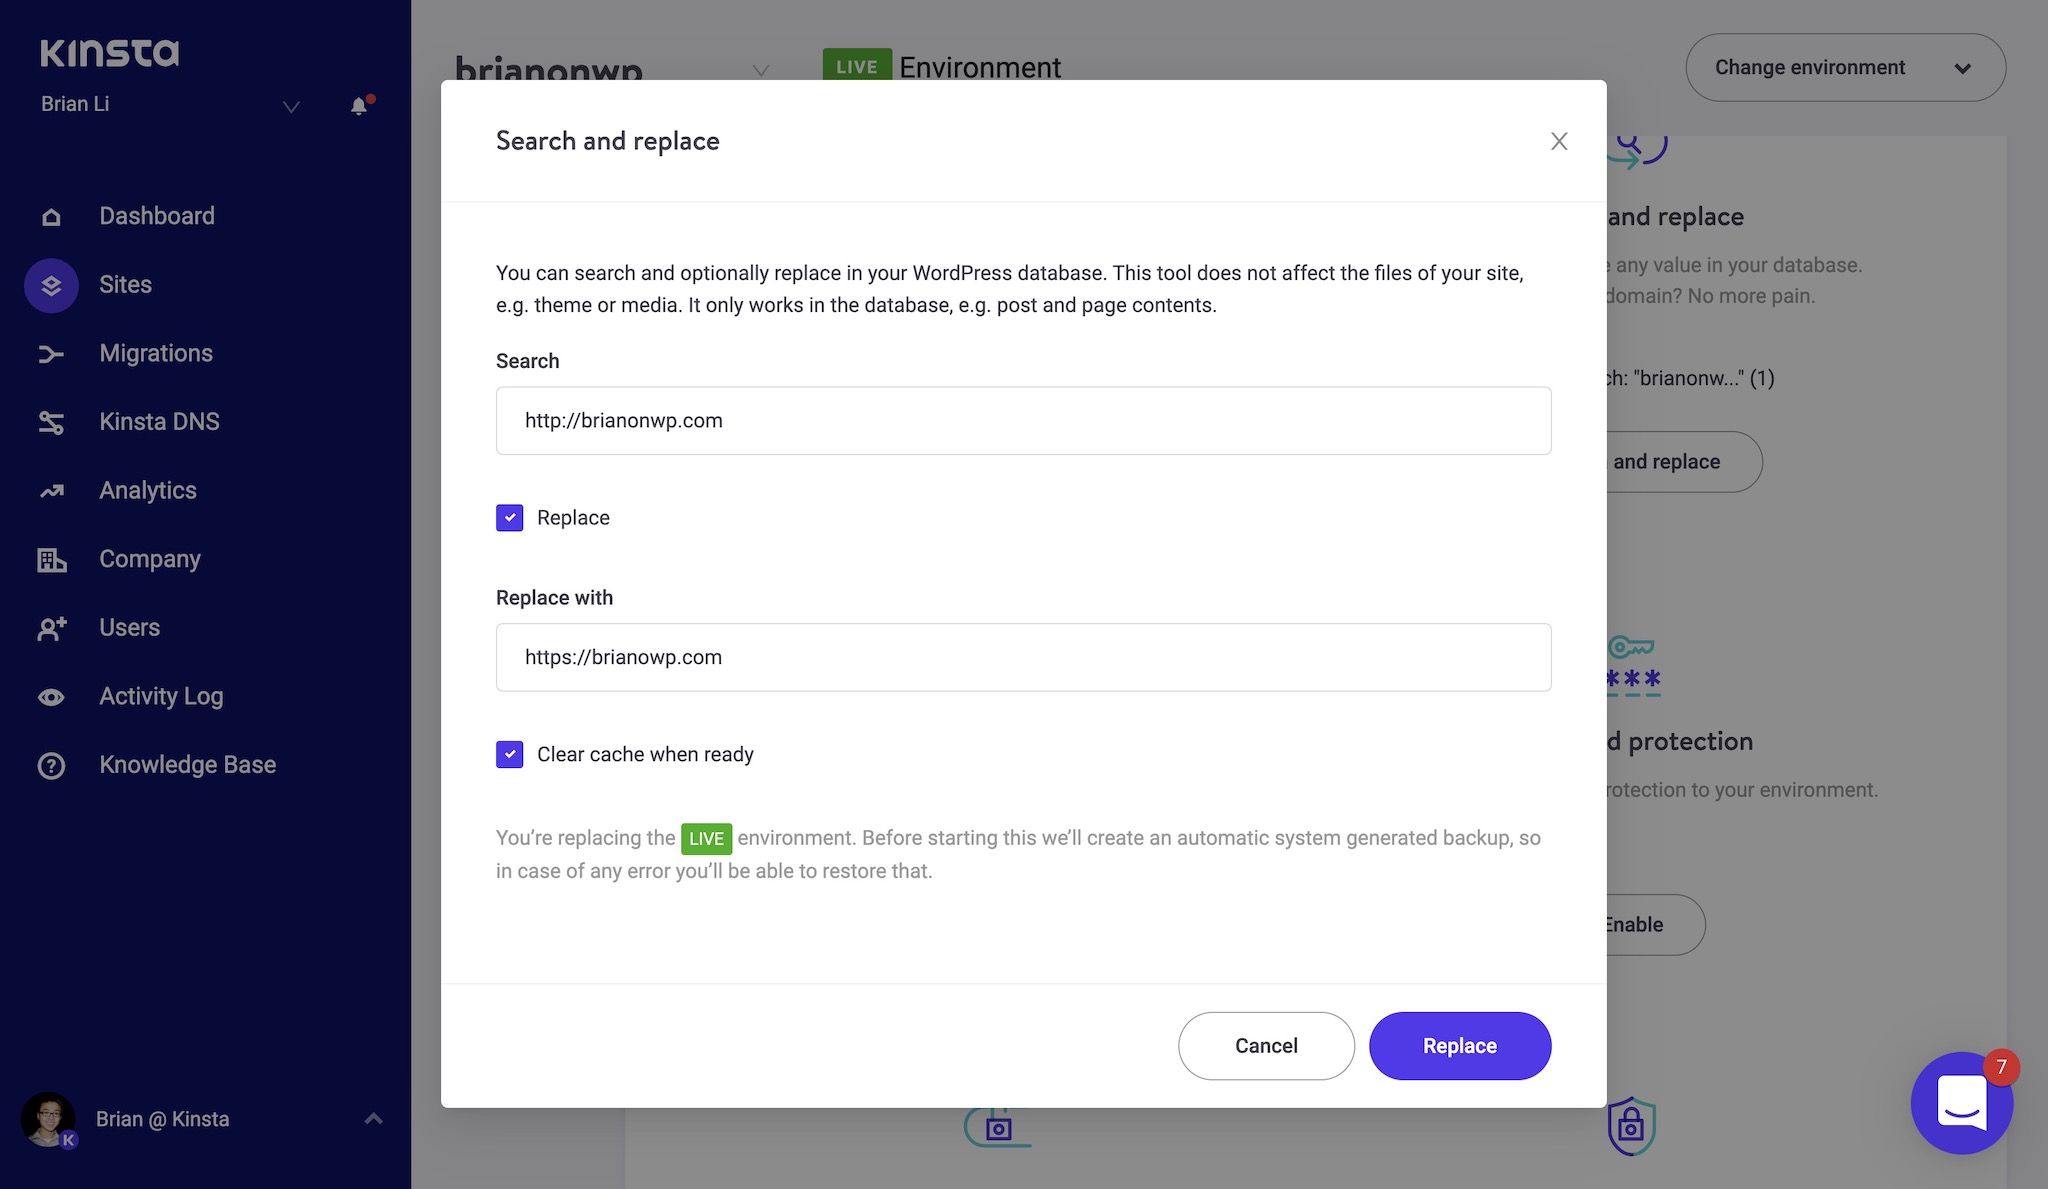Navigate to Kinsta DNS

tap(160, 422)
